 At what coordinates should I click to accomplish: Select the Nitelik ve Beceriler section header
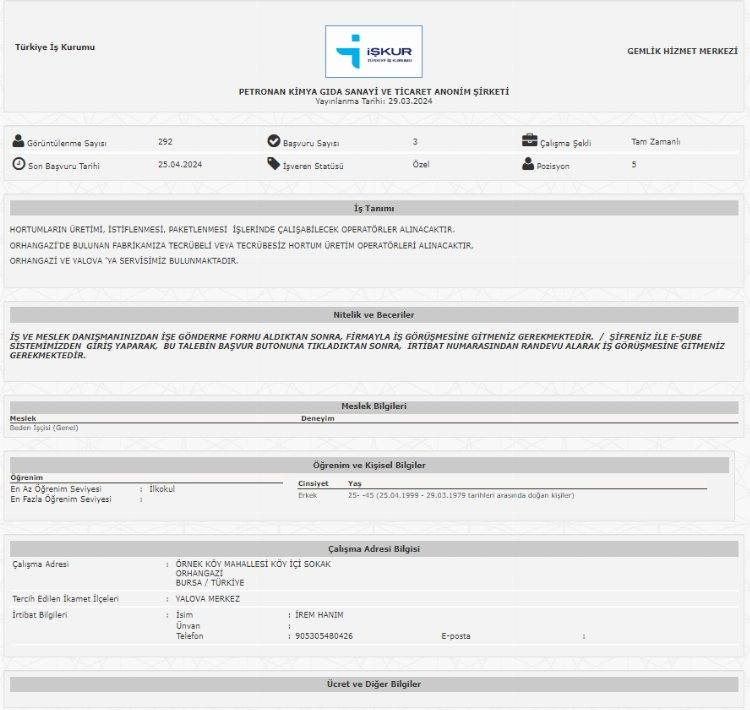point(374,314)
